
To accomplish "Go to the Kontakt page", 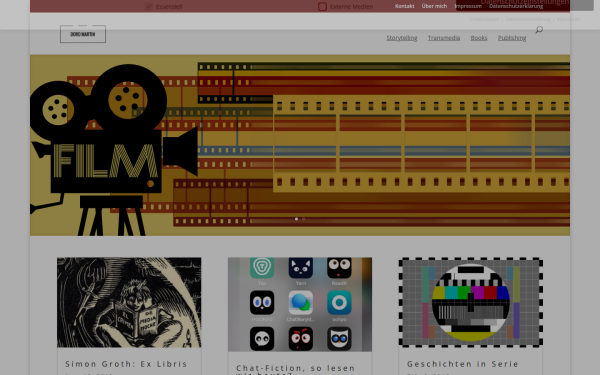I will (x=404, y=6).
